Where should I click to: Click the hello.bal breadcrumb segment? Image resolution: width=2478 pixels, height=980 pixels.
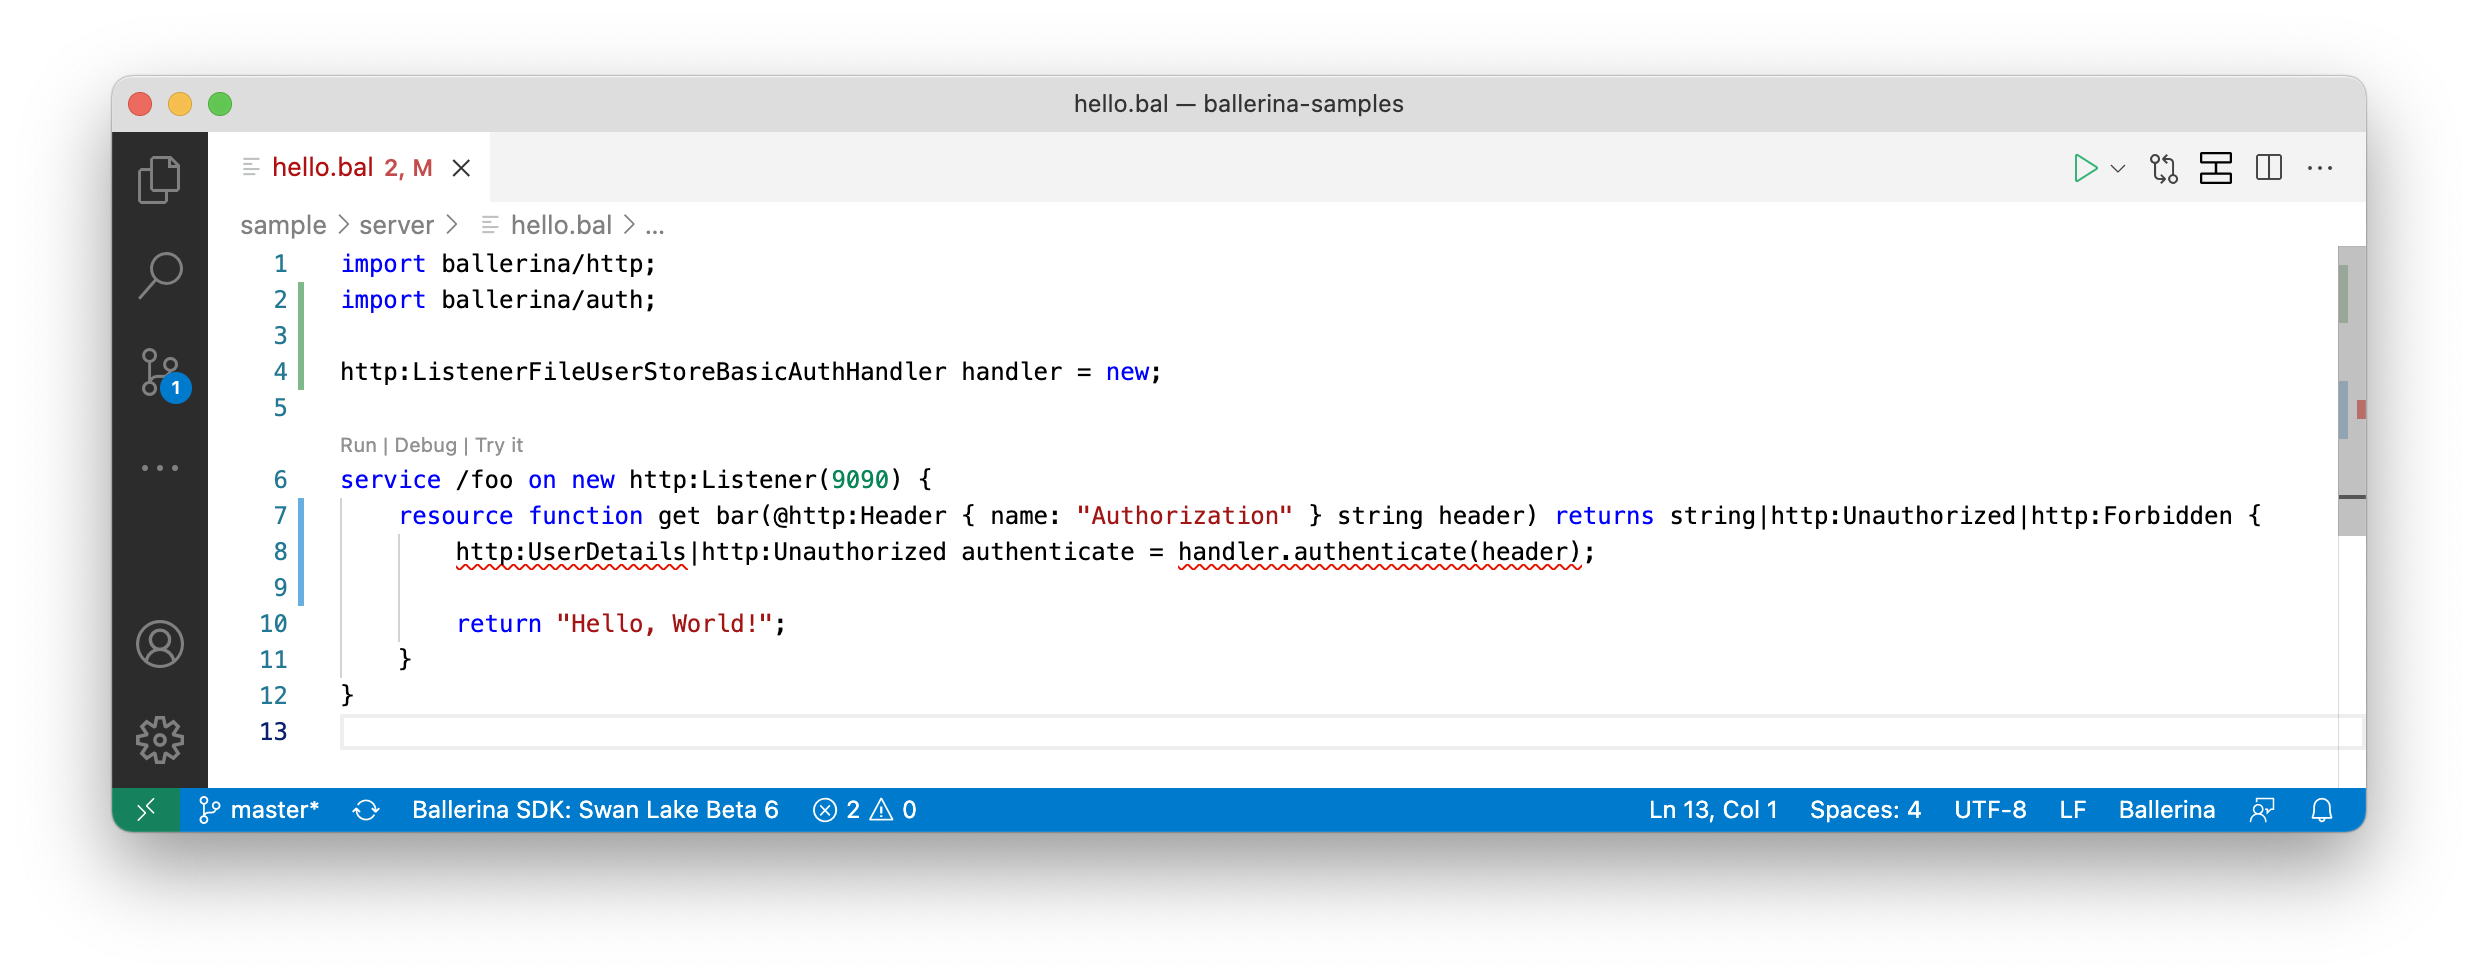point(560,225)
